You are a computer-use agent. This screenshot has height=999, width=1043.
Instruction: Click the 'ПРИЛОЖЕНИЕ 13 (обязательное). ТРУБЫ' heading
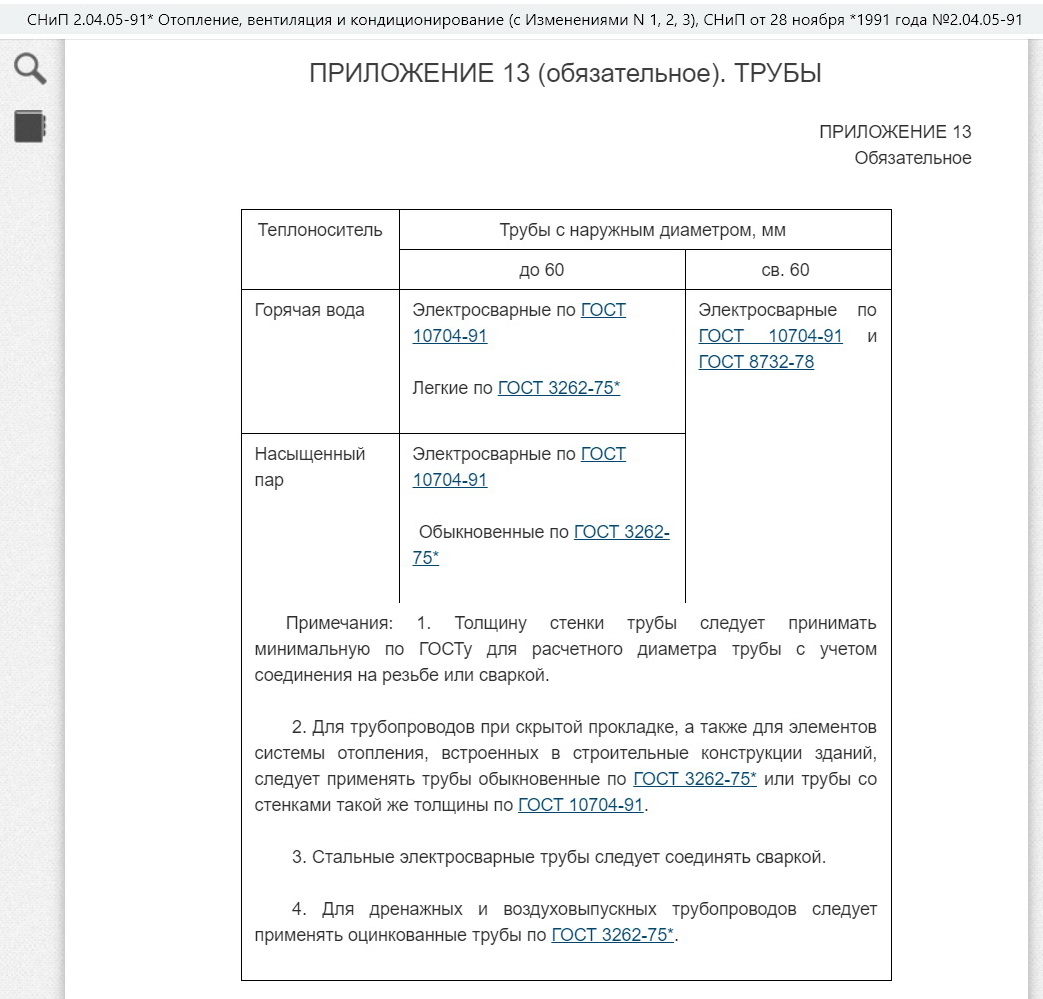pyautogui.click(x=565, y=74)
